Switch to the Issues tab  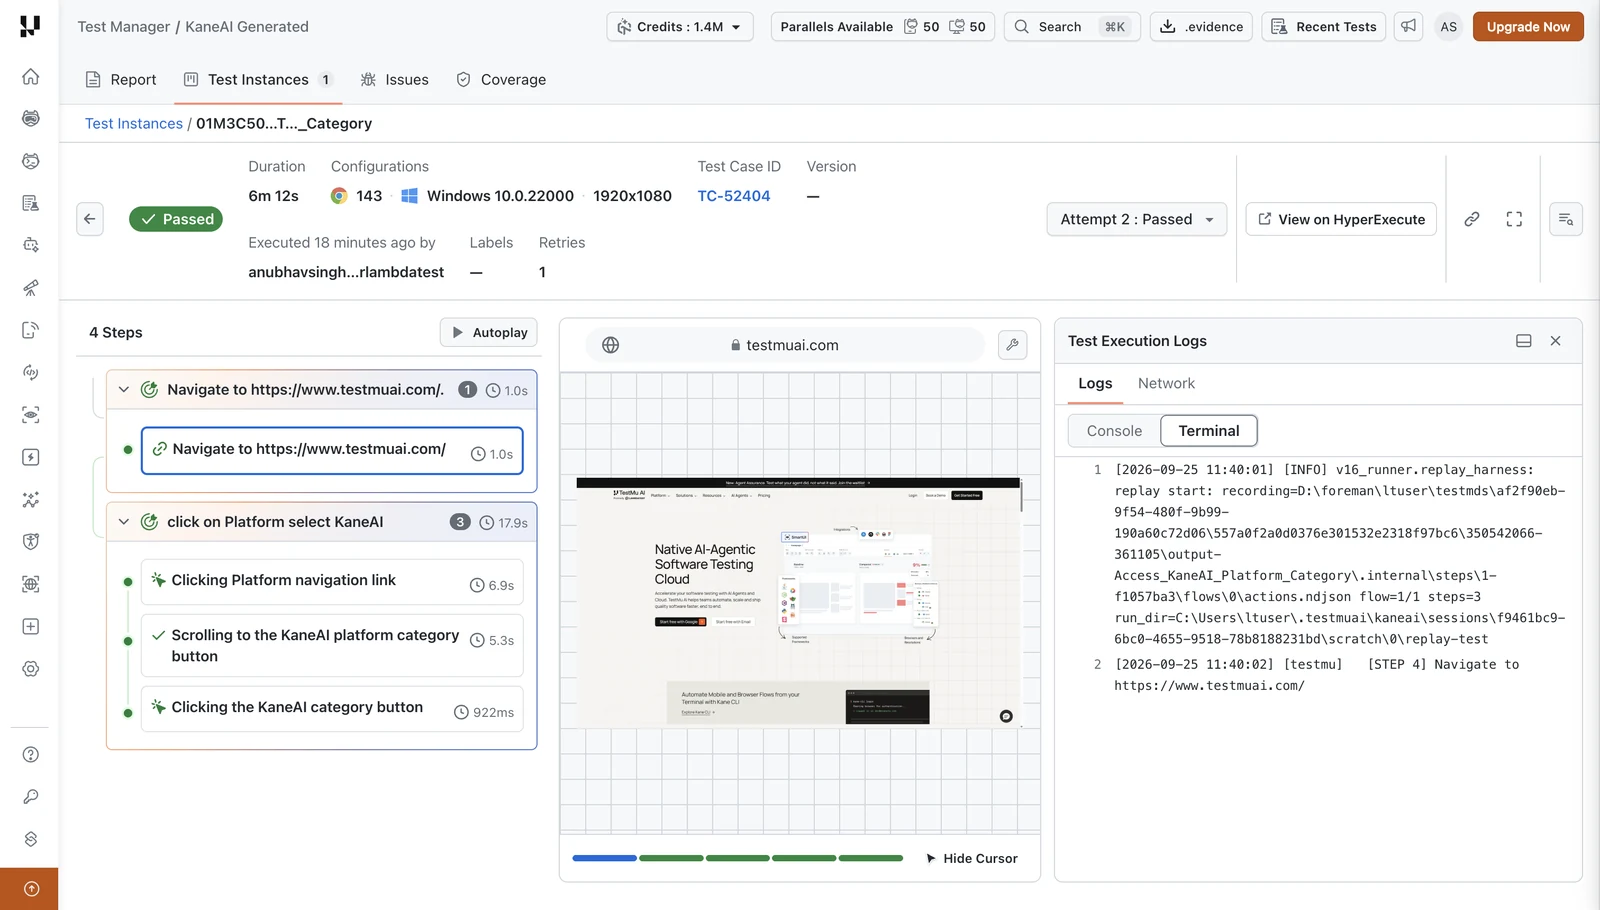395,80
